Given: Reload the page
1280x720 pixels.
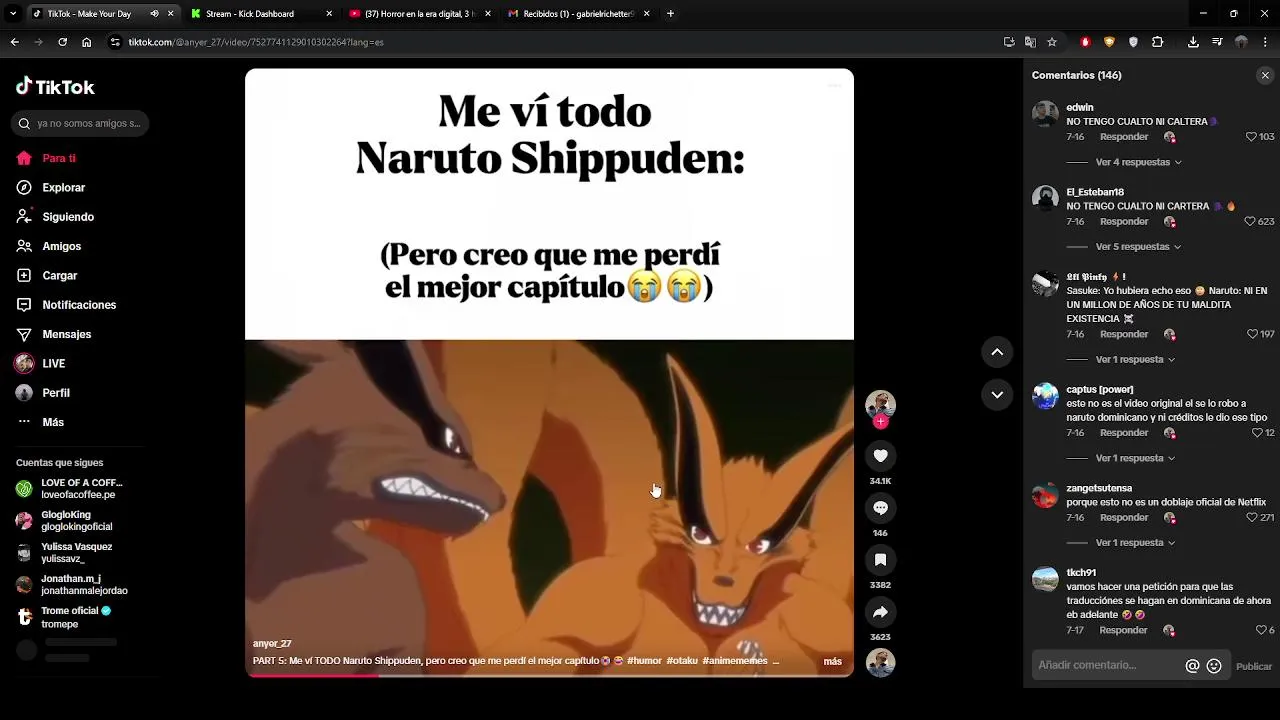Looking at the screenshot, I should point(62,42).
